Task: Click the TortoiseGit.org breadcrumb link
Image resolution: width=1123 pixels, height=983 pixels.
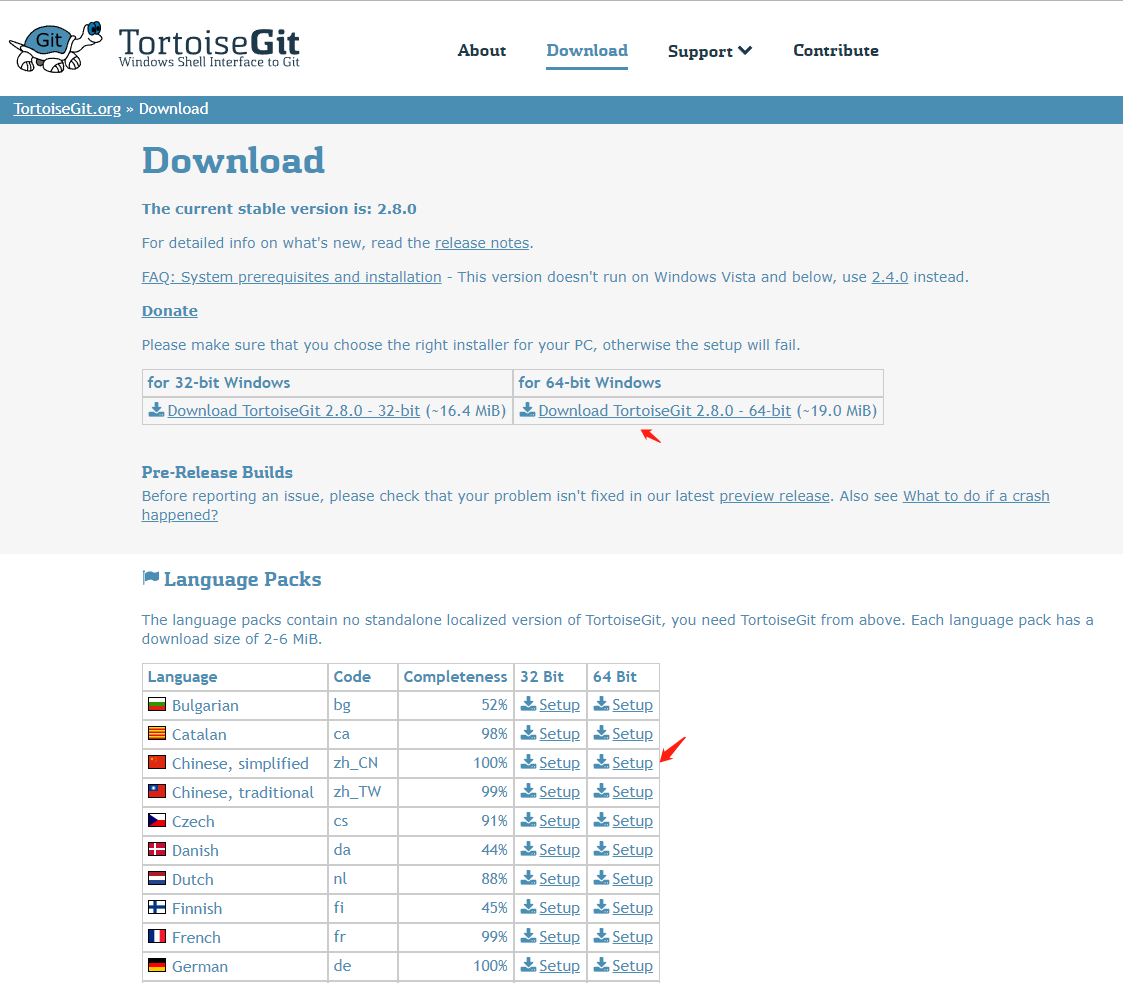Action: click(x=66, y=109)
